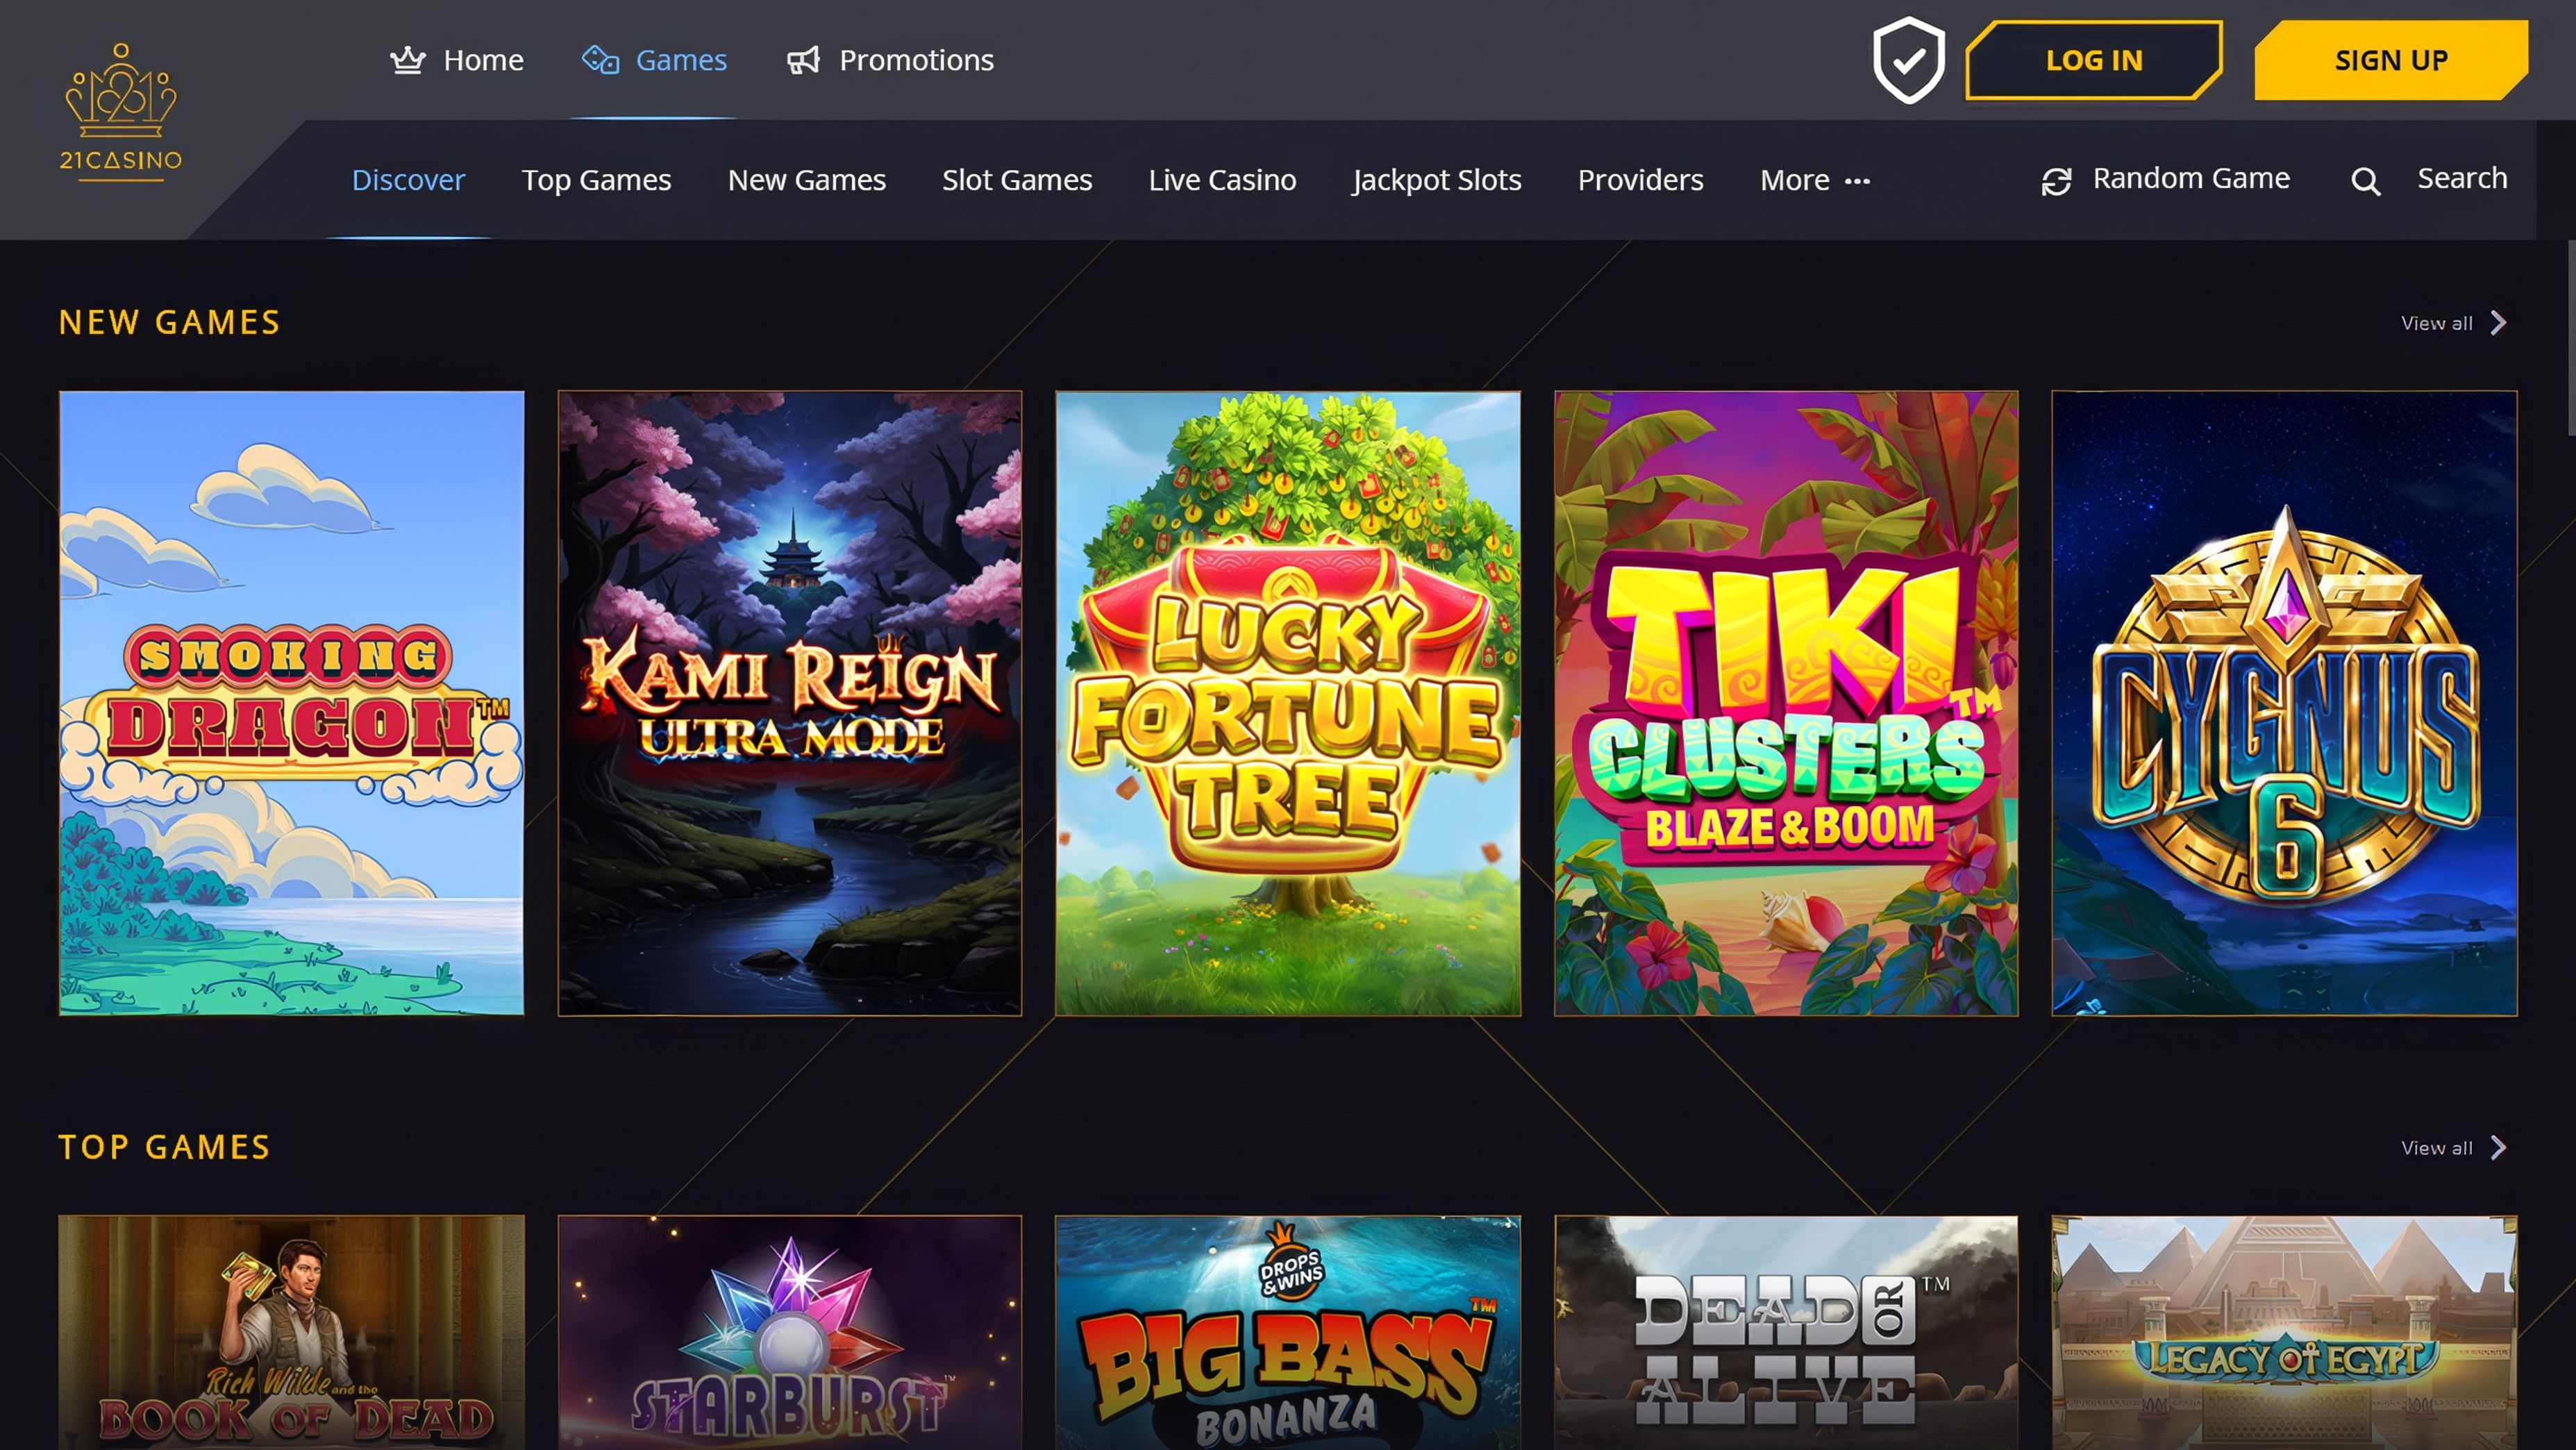Click the page vertical scrollbar
The width and height of the screenshot is (2576, 1450).
[x=2571, y=338]
